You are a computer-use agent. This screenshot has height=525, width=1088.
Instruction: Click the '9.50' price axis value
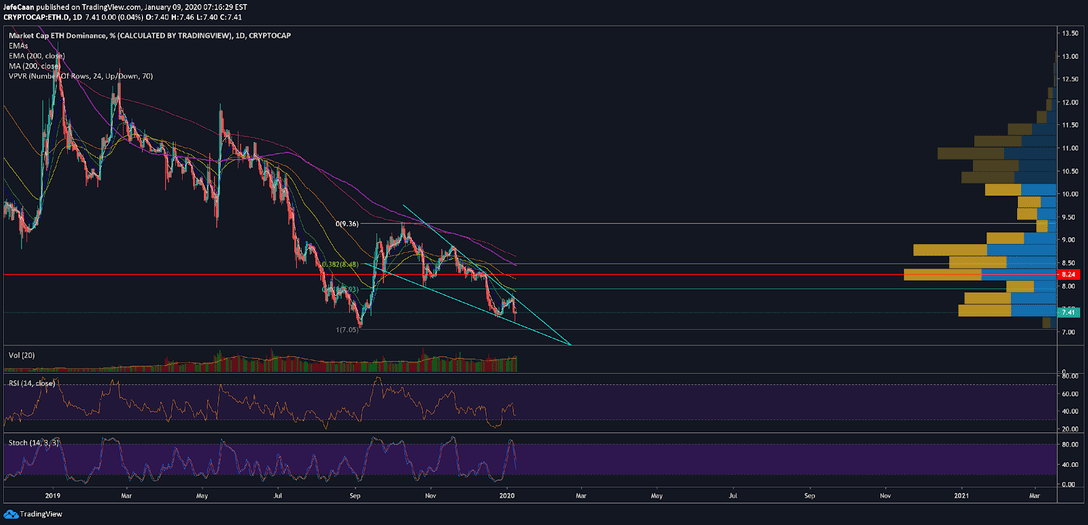click(x=1068, y=217)
